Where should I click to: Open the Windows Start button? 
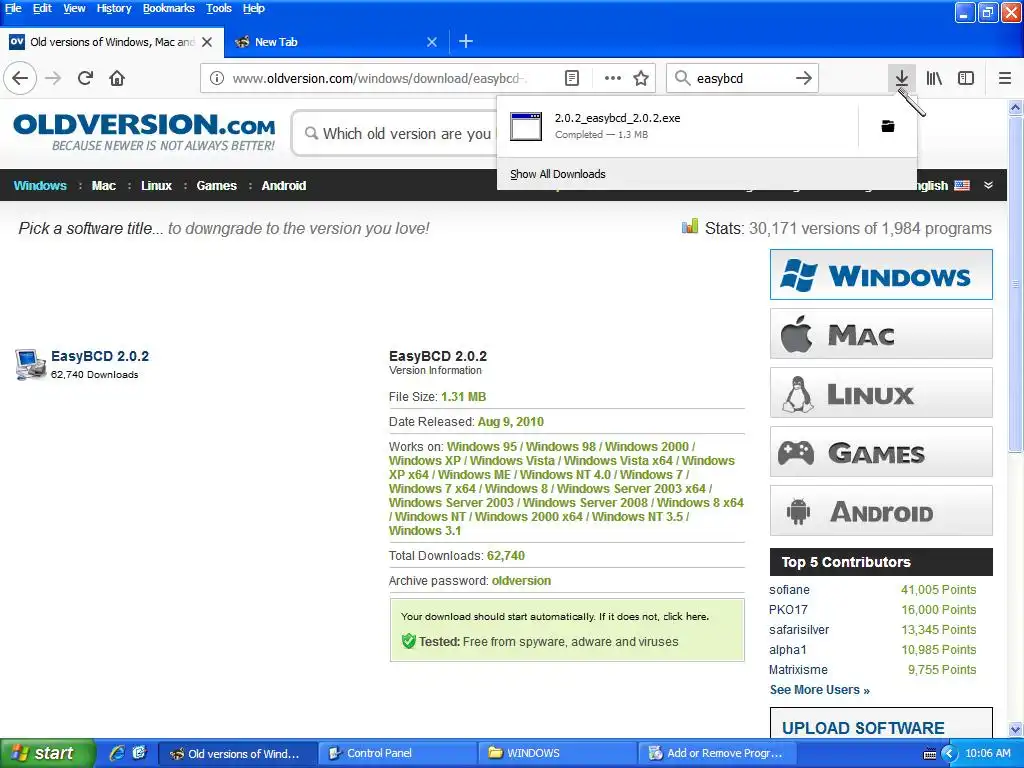48,753
